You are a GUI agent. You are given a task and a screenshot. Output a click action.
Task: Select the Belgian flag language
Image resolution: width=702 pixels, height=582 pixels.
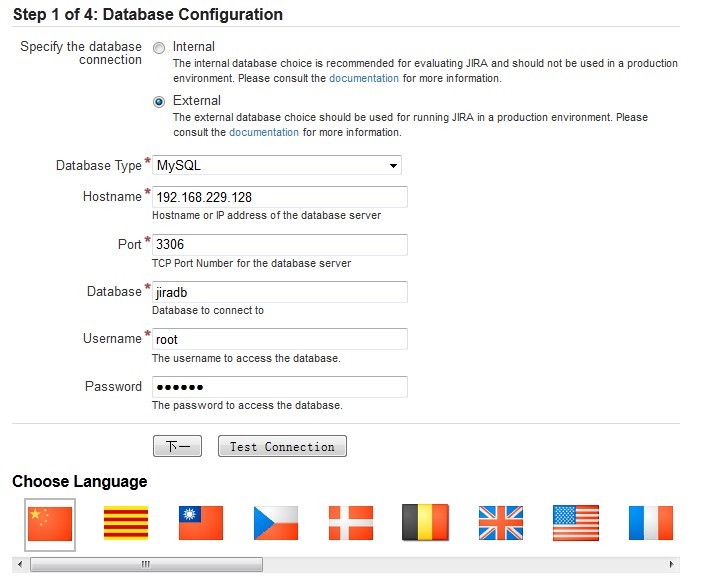[x=425, y=523]
